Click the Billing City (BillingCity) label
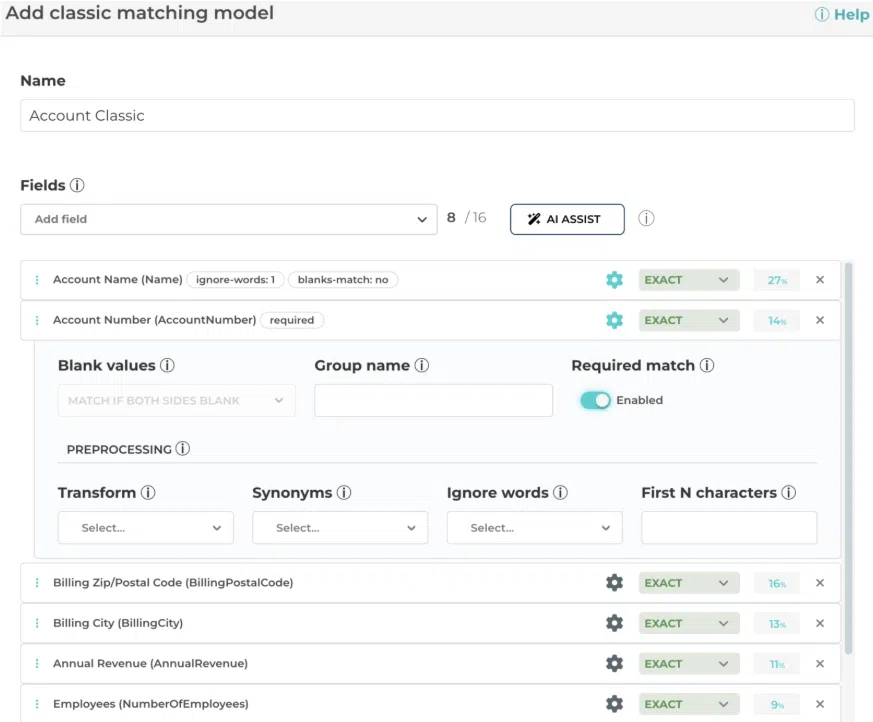This screenshot has height=722, width=873. pyautogui.click(x=118, y=623)
